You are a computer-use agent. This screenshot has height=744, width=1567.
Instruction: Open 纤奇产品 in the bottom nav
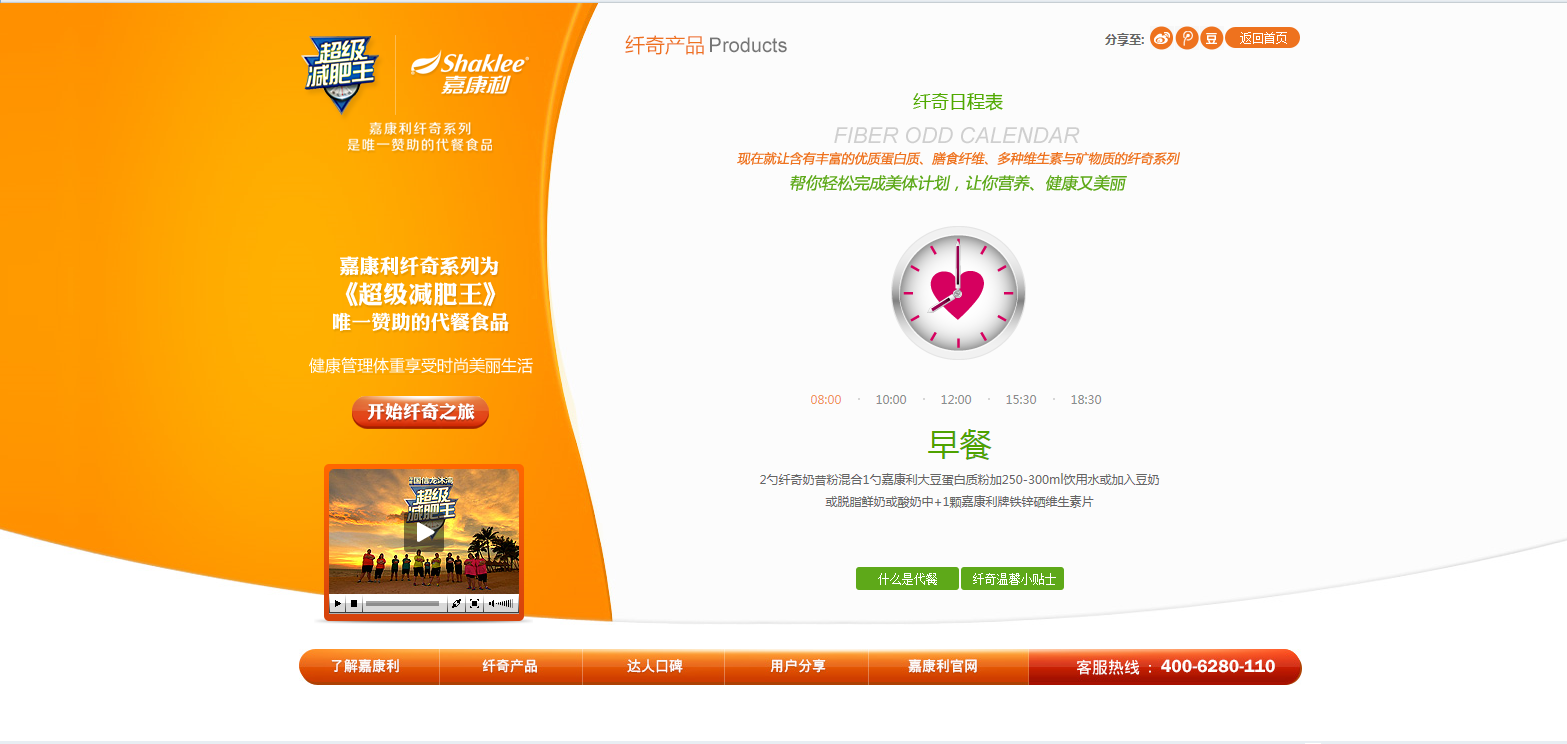point(511,666)
